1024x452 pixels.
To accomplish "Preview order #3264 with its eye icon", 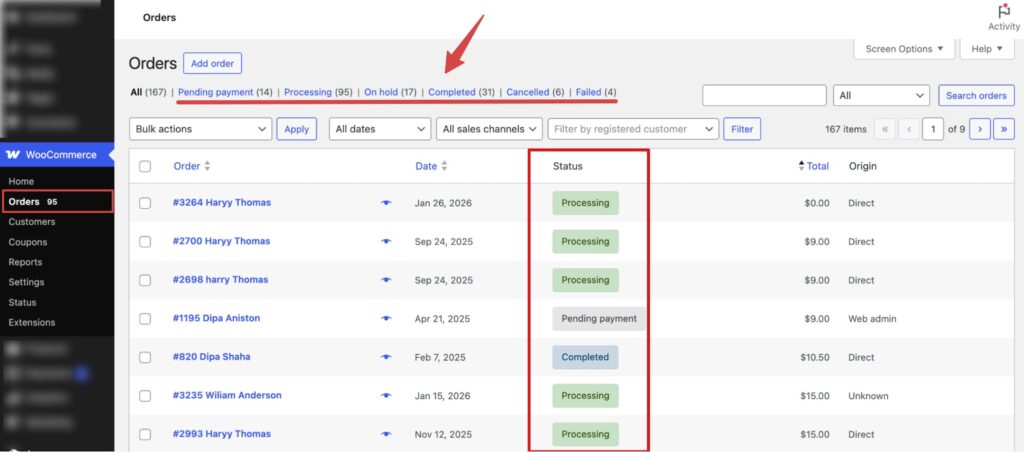I will point(386,202).
